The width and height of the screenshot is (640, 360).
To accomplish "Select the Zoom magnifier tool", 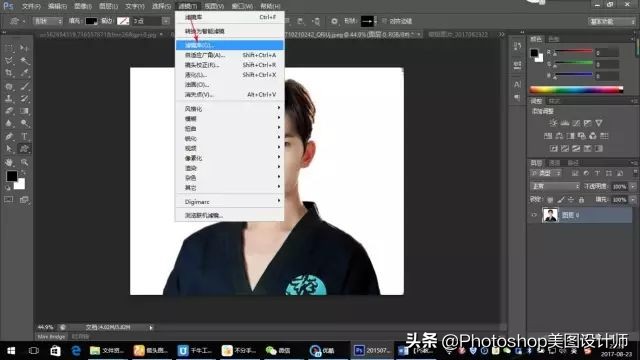I will click(x=24, y=162).
